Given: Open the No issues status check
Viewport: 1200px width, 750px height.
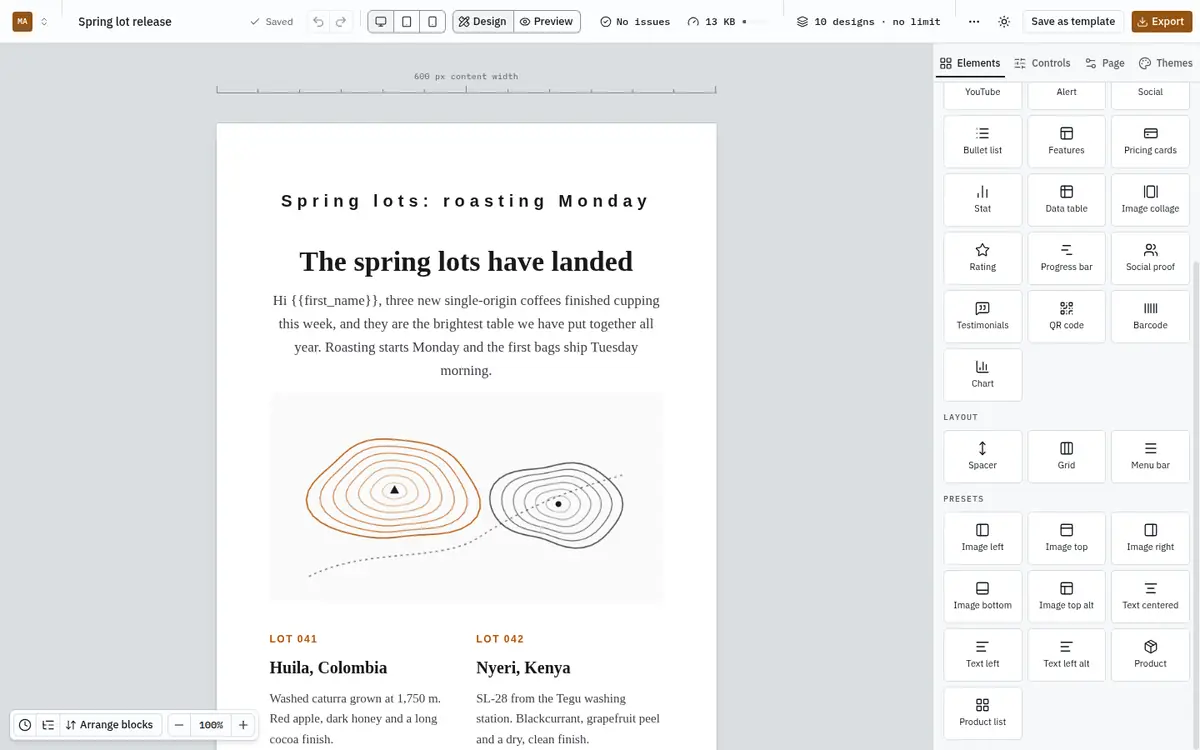Looking at the screenshot, I should pos(636,21).
